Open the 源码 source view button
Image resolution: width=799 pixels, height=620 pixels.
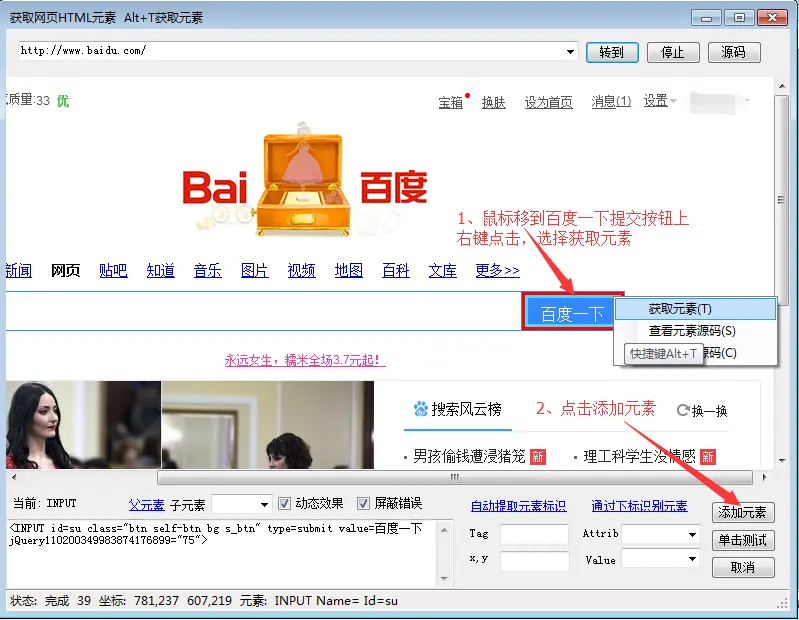[734, 52]
